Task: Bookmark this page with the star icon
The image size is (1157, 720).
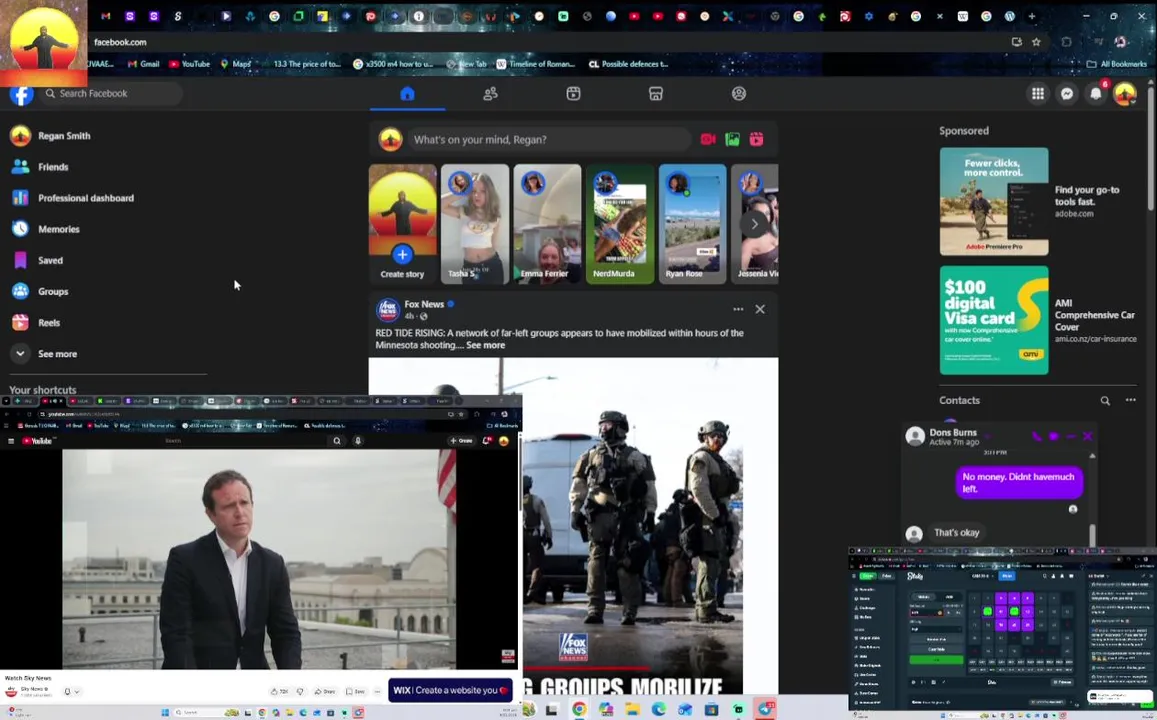Action: point(1036,42)
